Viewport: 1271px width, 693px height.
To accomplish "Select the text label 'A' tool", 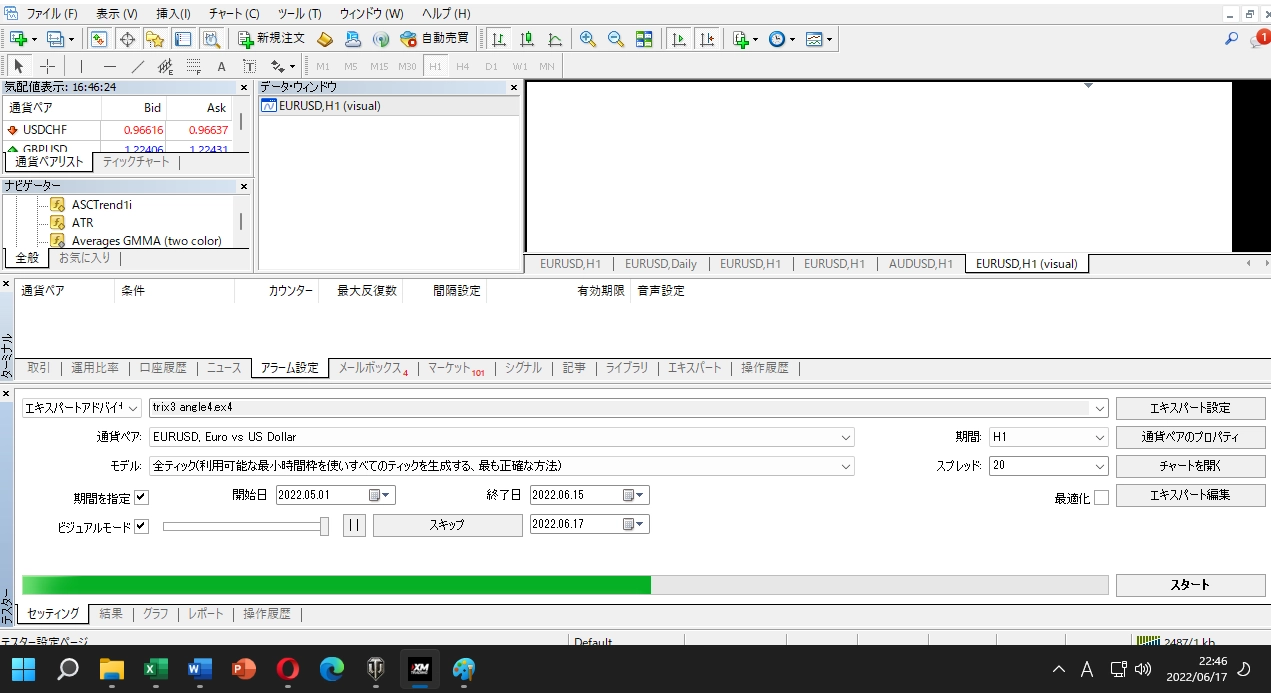I will pos(221,66).
